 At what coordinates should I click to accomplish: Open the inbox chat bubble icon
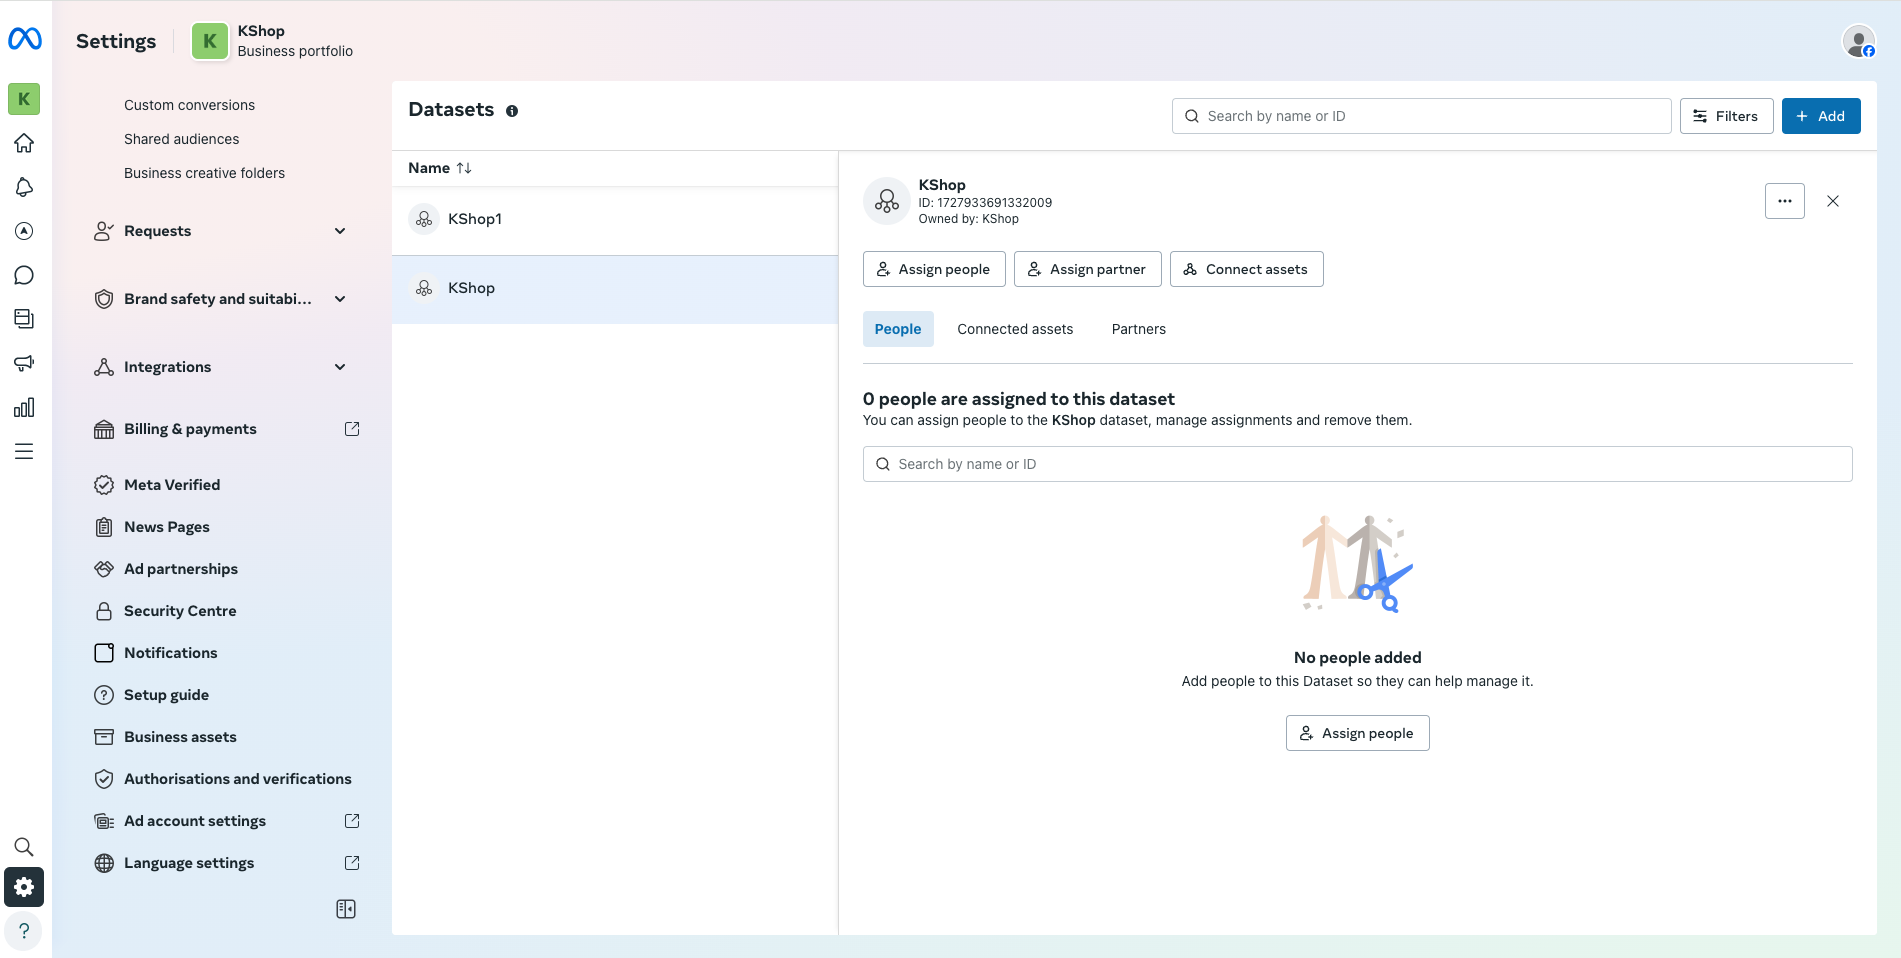pyautogui.click(x=24, y=275)
